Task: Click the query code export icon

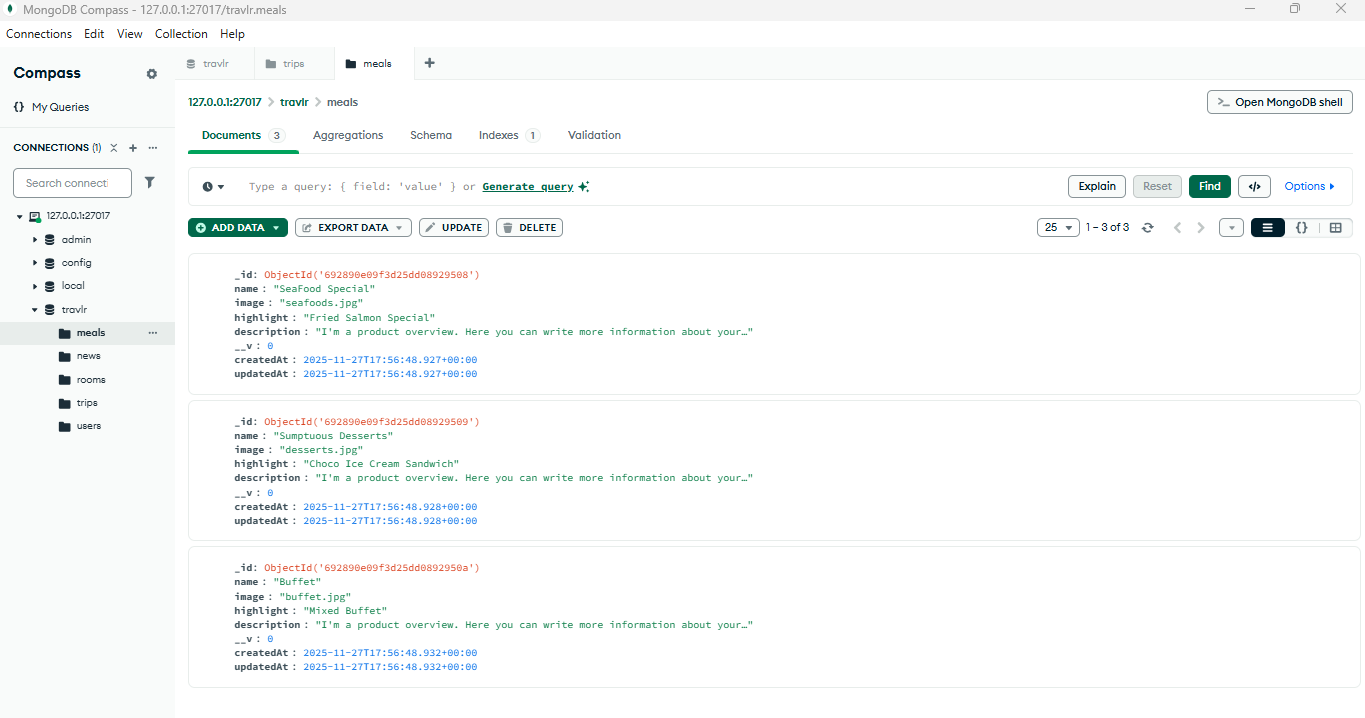Action: [1254, 186]
